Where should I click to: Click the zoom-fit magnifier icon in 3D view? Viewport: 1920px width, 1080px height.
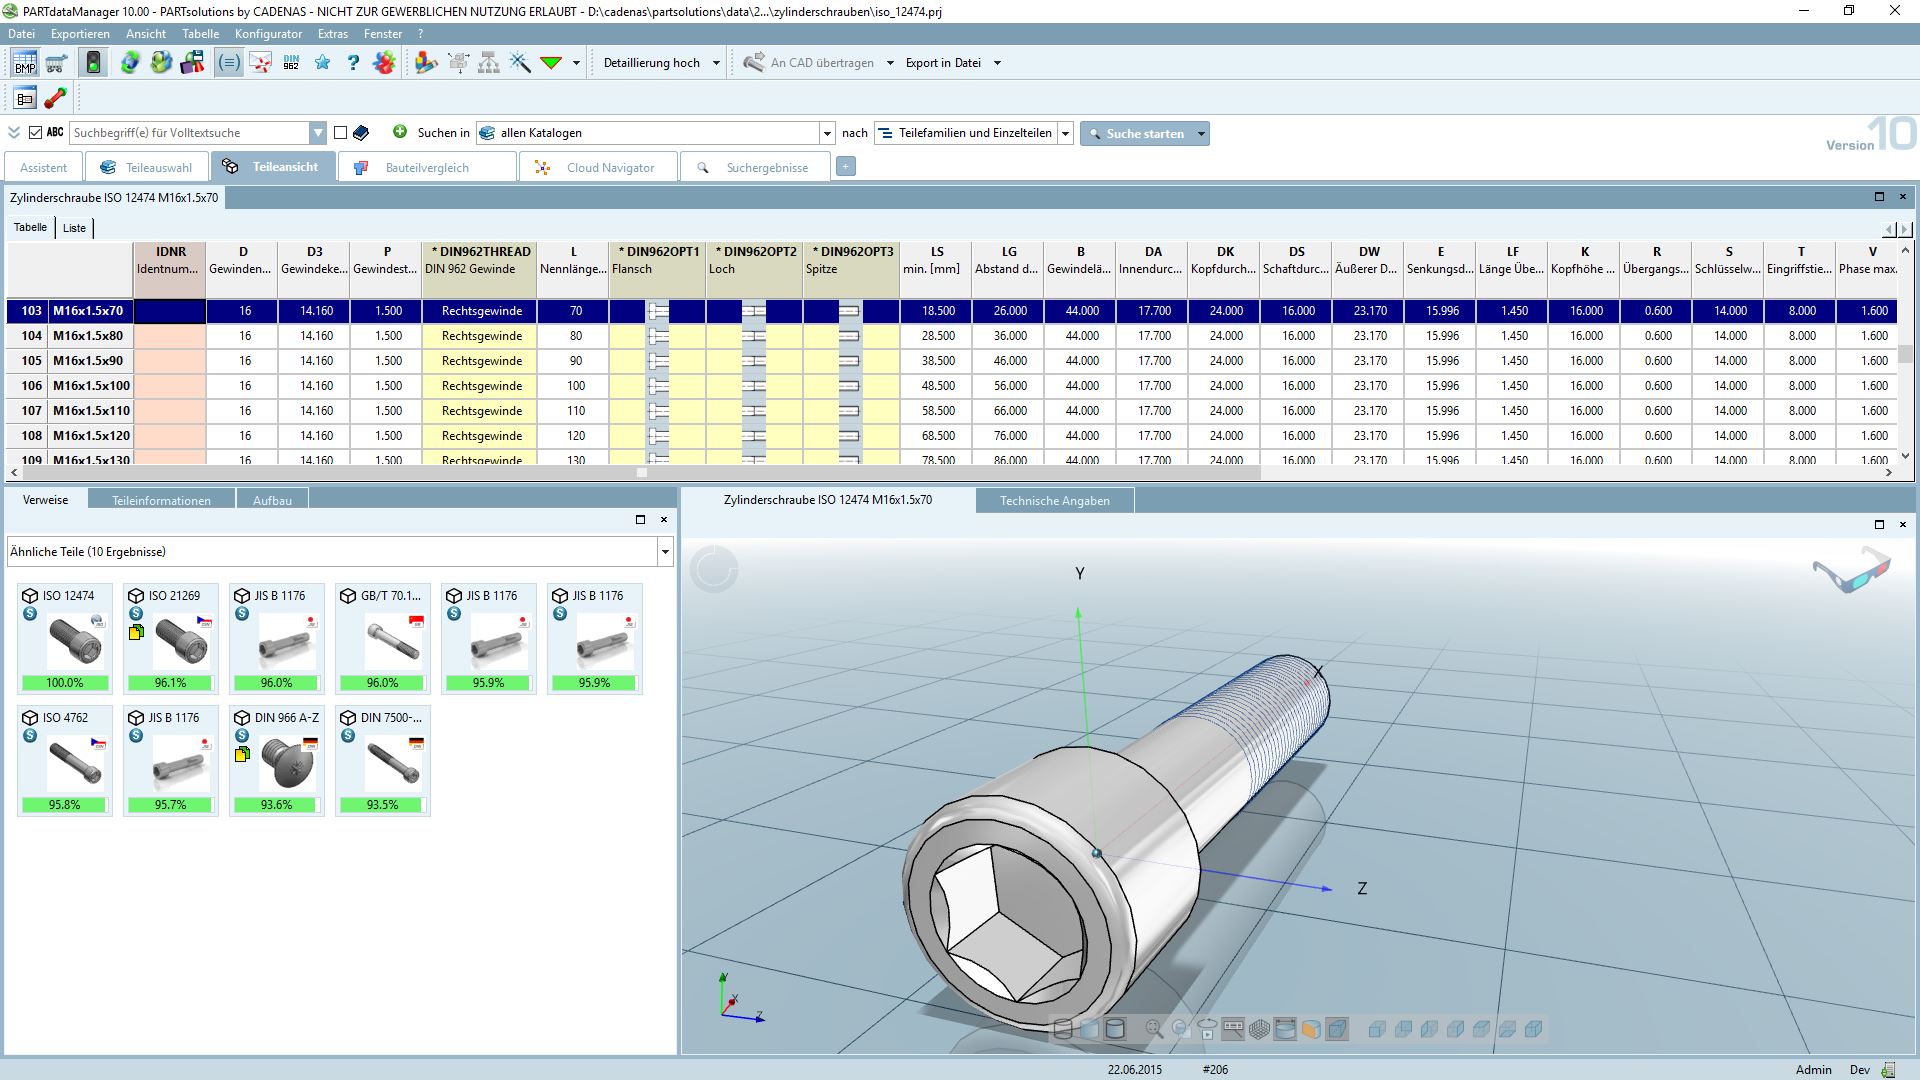[1154, 1028]
